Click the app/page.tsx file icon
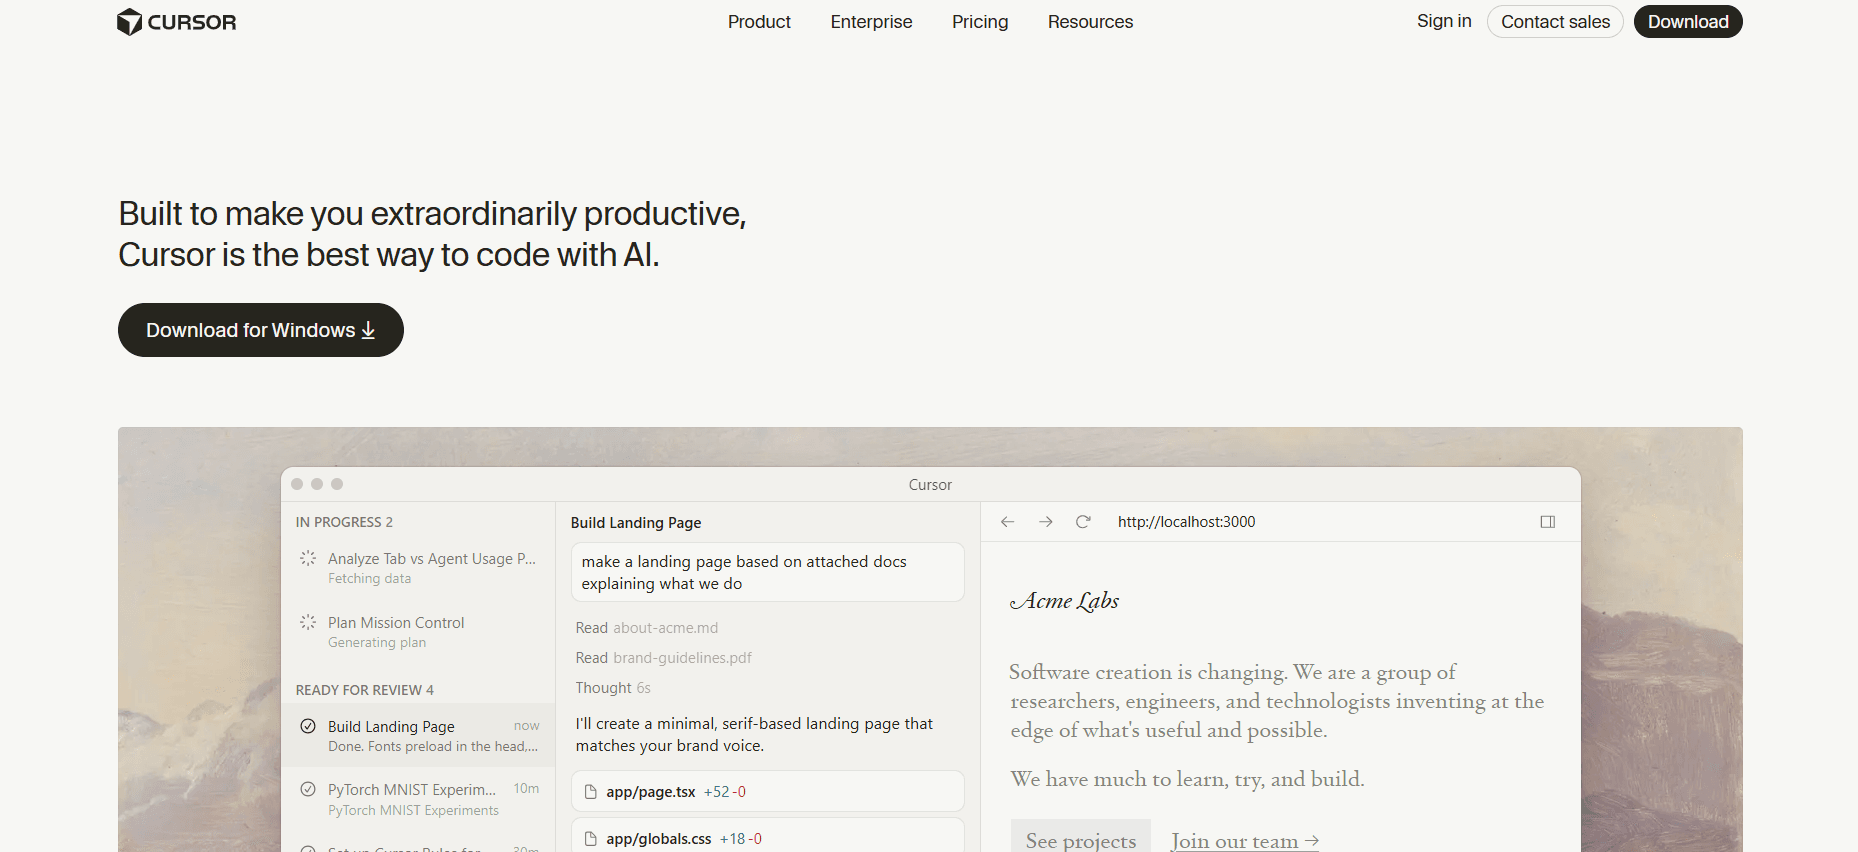Viewport: 1858px width, 852px height. click(x=591, y=792)
